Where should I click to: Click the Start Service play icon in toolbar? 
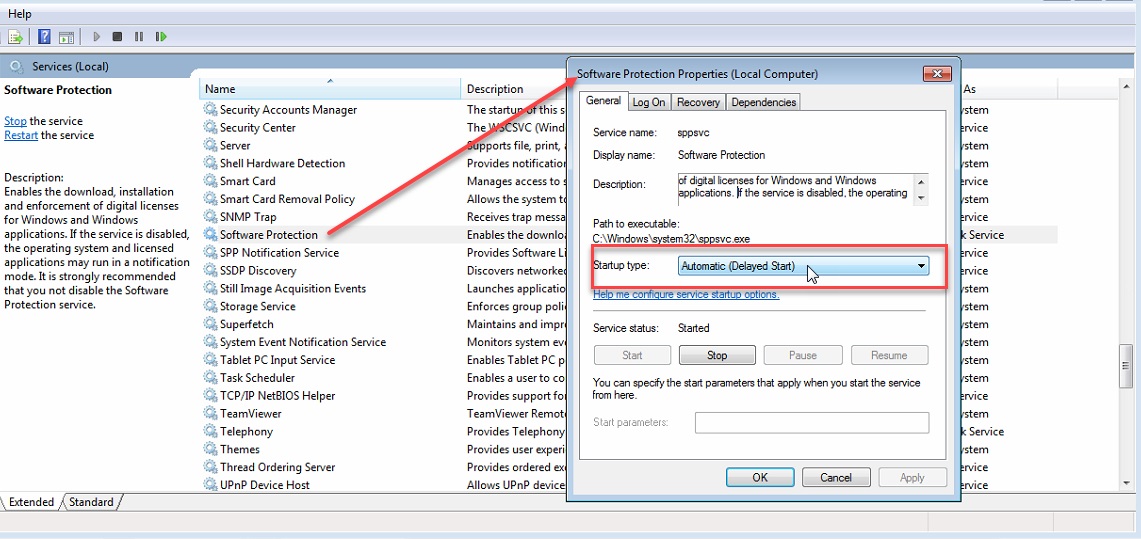click(97, 36)
